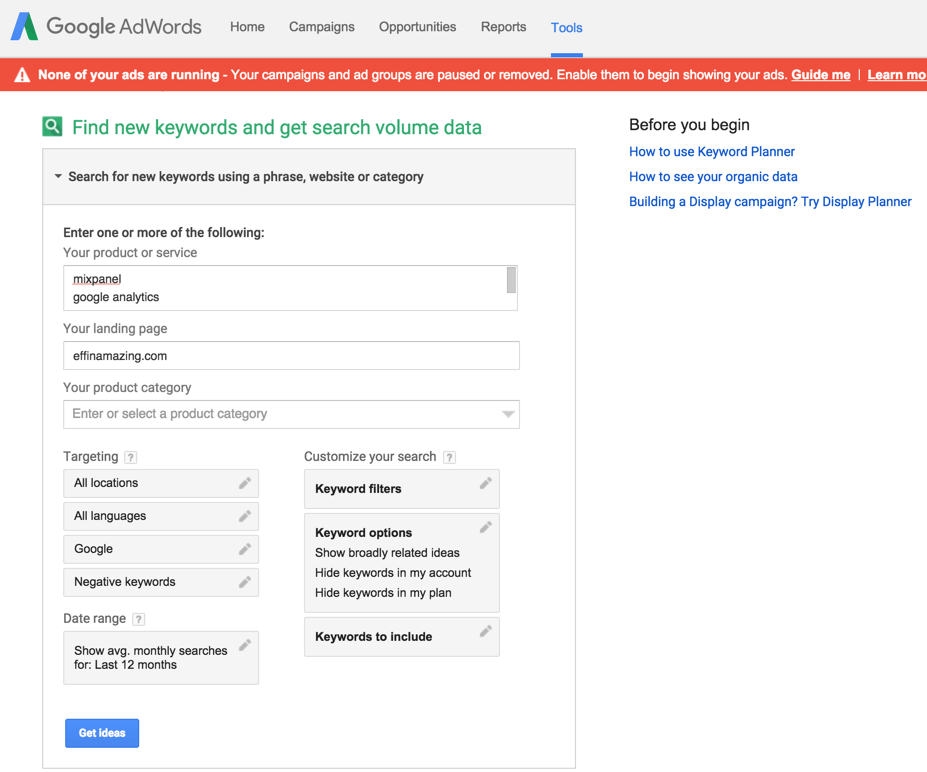
Task: Click the 'Your landing page' label
Action: tap(115, 329)
